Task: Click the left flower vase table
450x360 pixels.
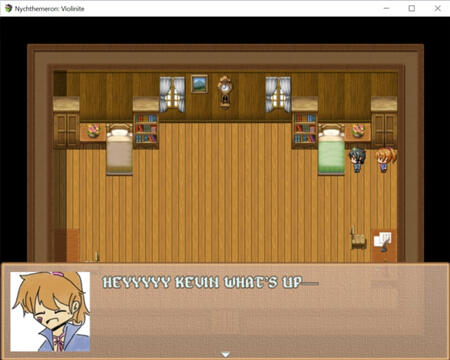Action: pos(93,132)
